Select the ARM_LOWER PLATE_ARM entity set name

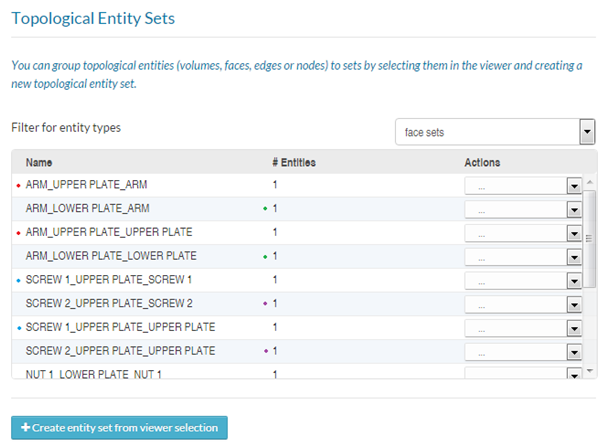pos(87,209)
